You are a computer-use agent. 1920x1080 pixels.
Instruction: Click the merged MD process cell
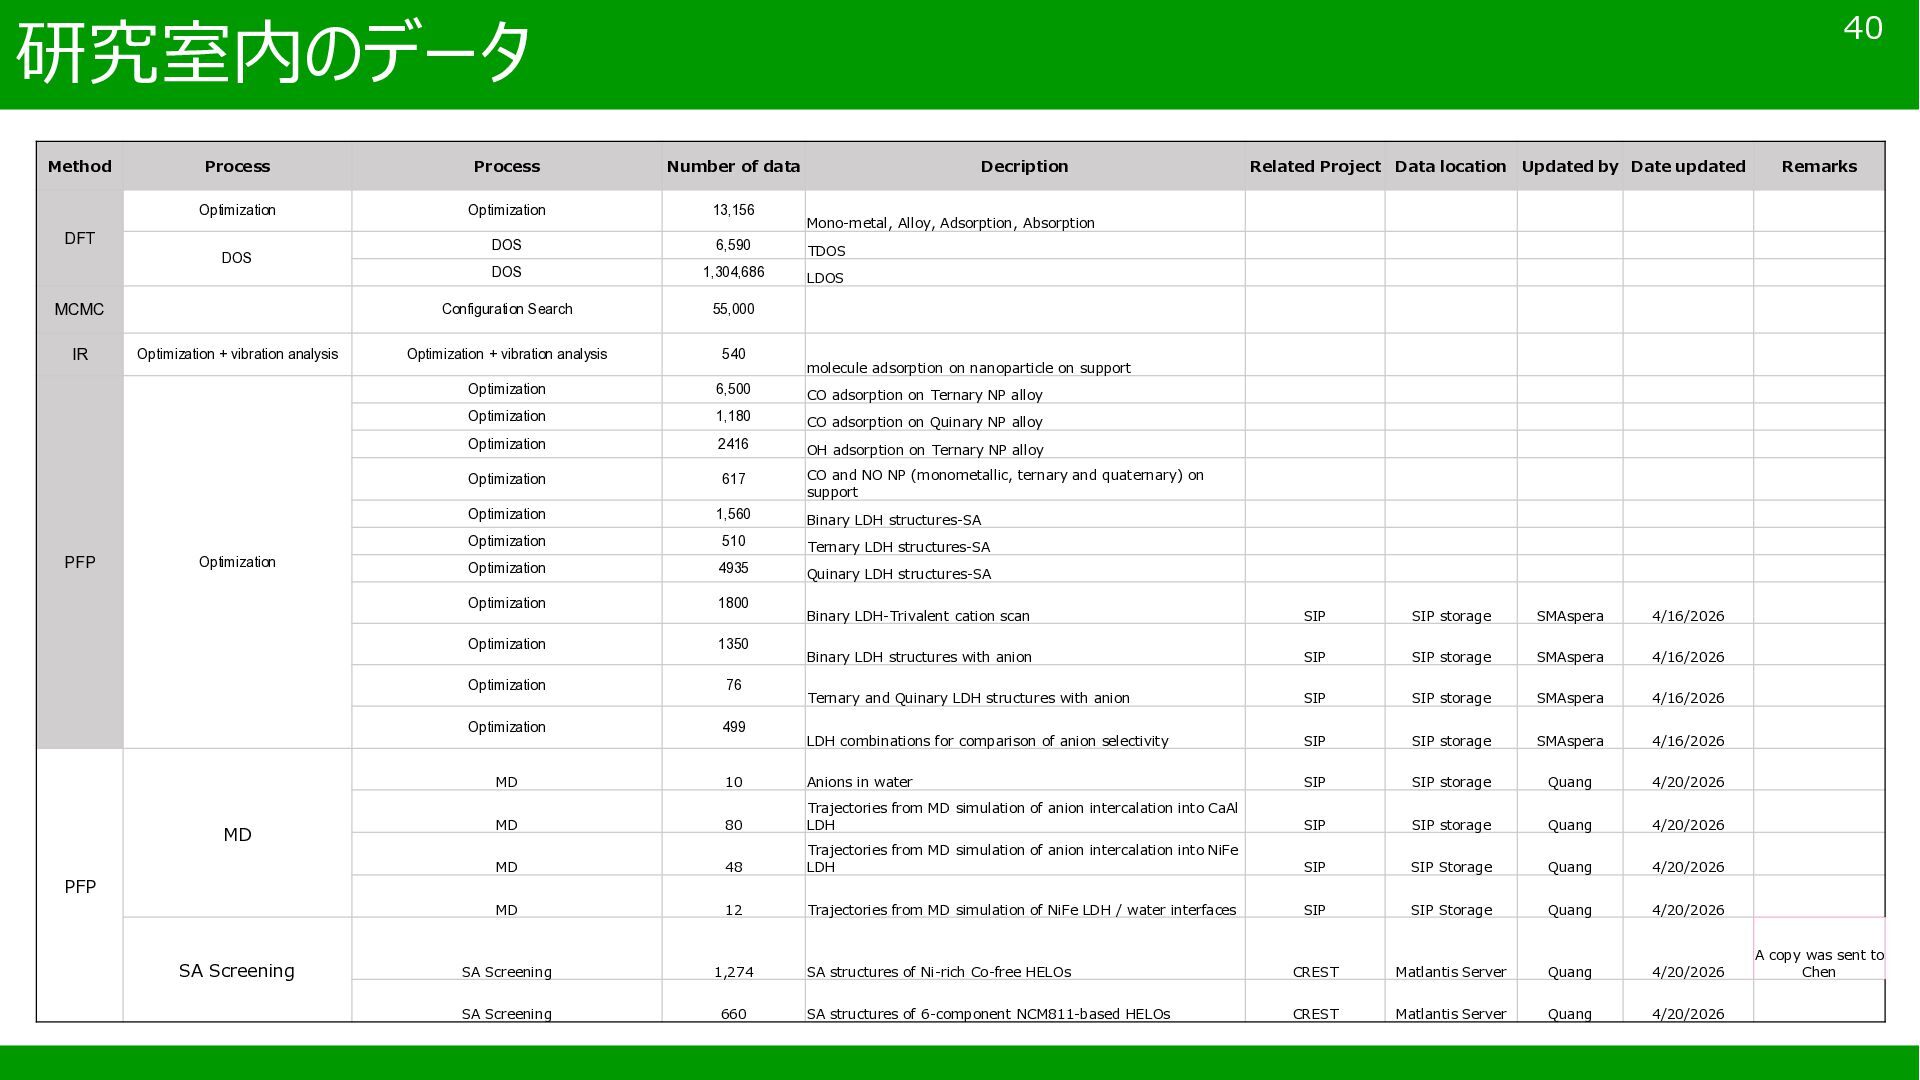click(x=237, y=834)
